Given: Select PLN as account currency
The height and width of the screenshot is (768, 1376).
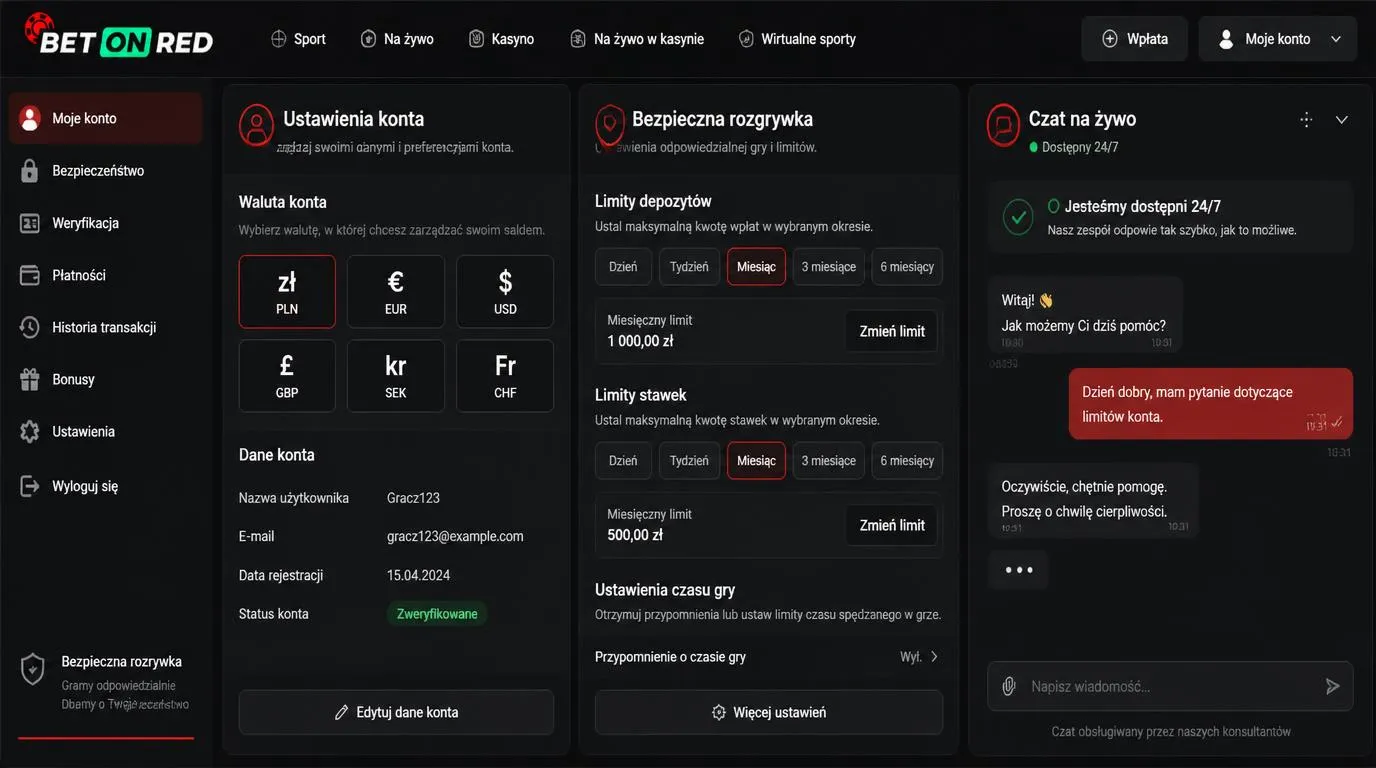Looking at the screenshot, I should coord(287,291).
